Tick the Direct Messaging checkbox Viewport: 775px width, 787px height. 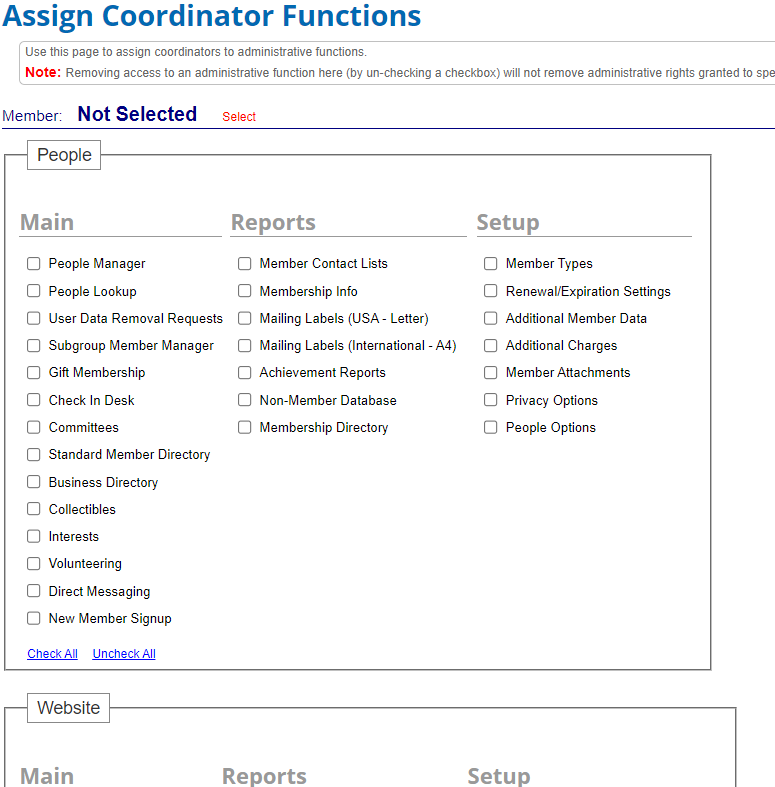[34, 591]
